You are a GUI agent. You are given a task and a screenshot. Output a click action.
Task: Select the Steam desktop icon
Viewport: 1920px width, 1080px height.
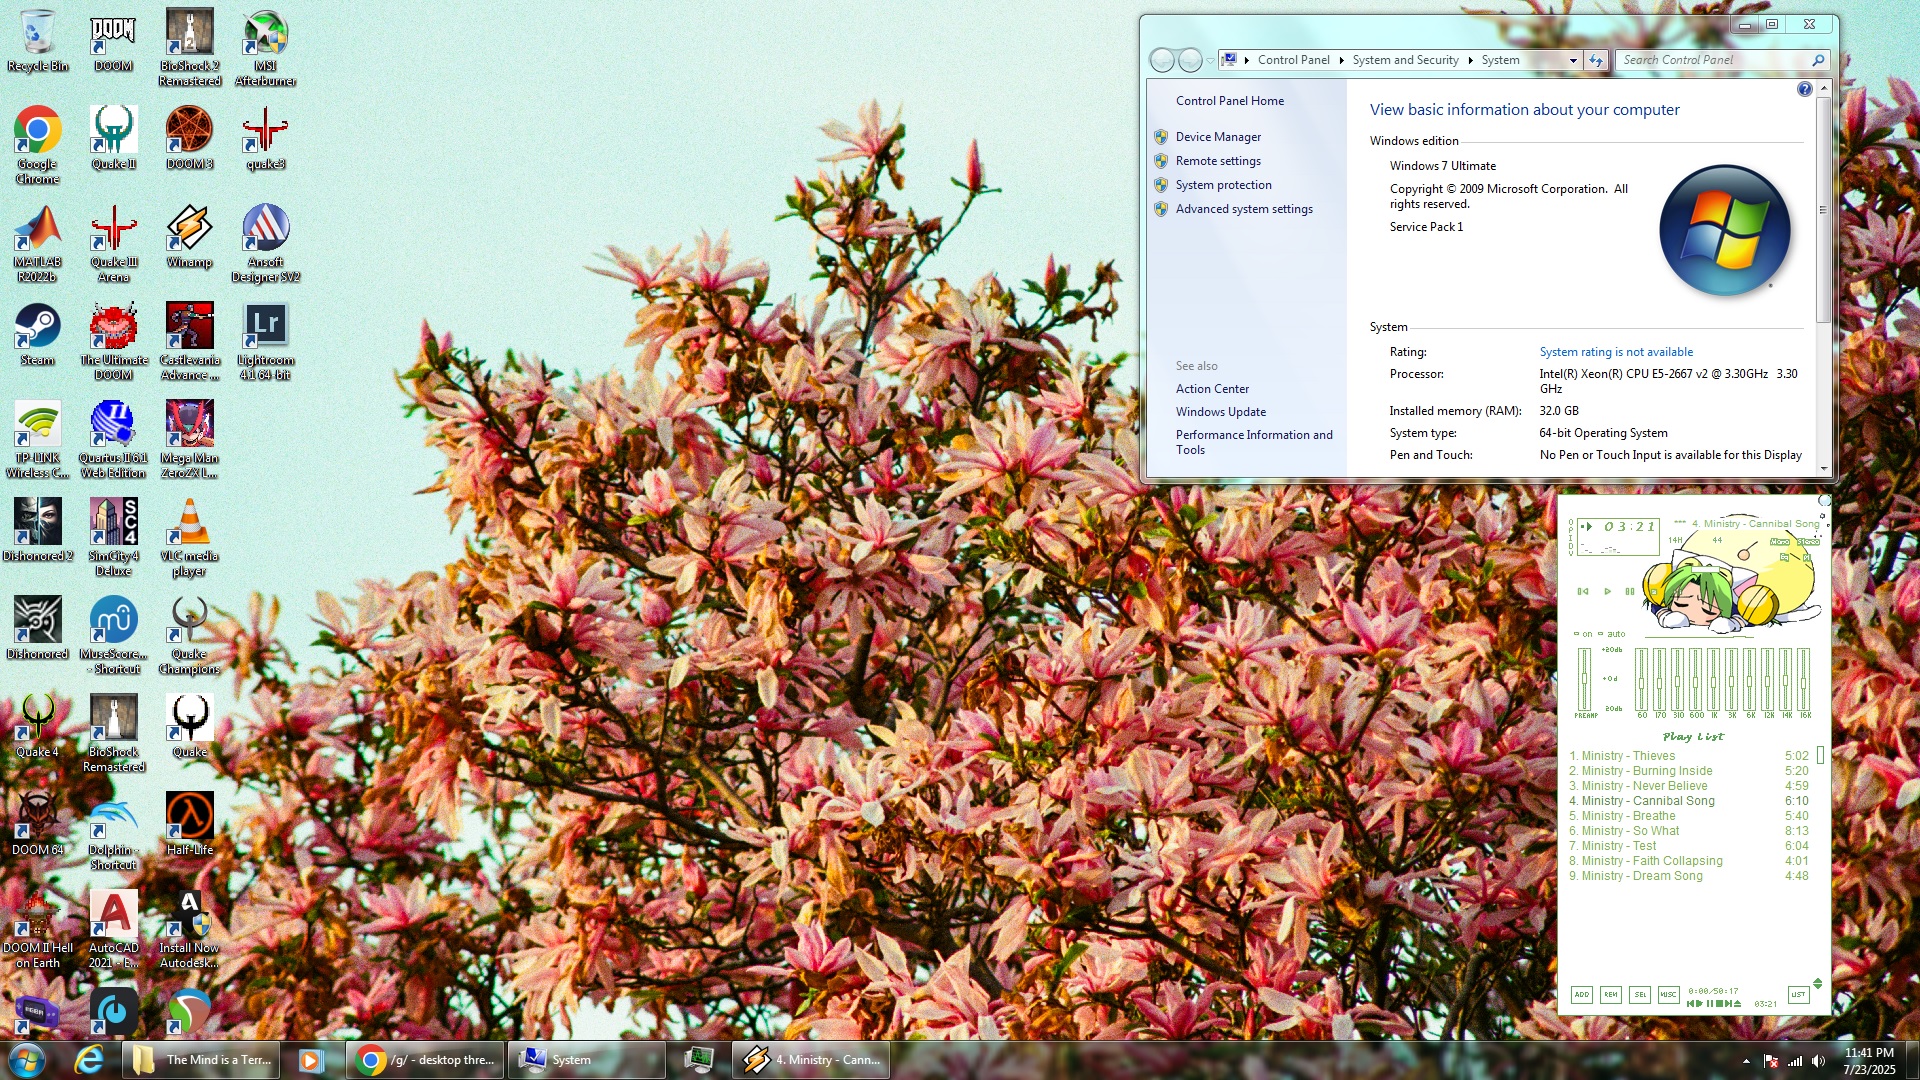[38, 334]
